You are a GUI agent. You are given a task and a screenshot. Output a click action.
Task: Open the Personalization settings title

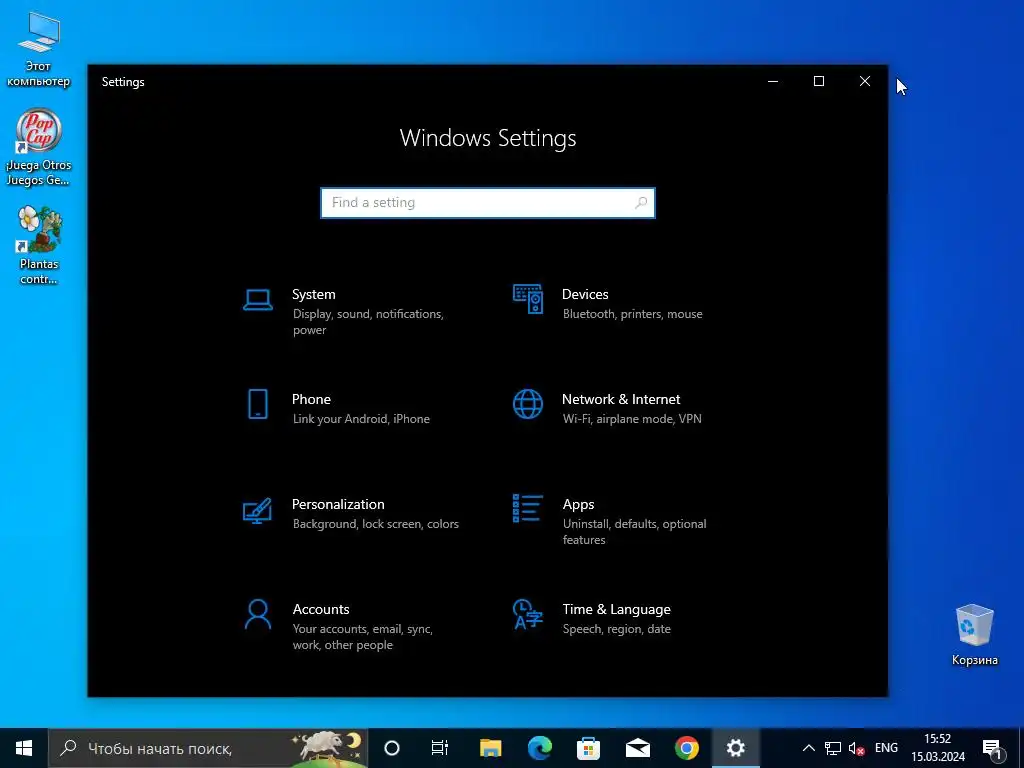338,505
